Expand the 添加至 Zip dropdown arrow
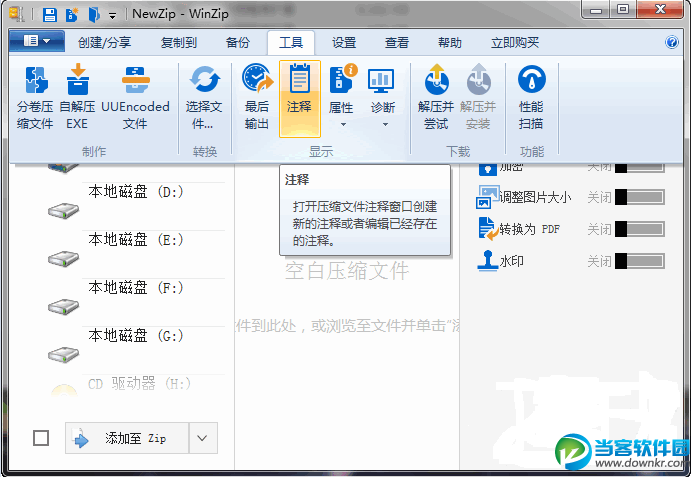Screen dimensions: 691x477 [x=203, y=438]
